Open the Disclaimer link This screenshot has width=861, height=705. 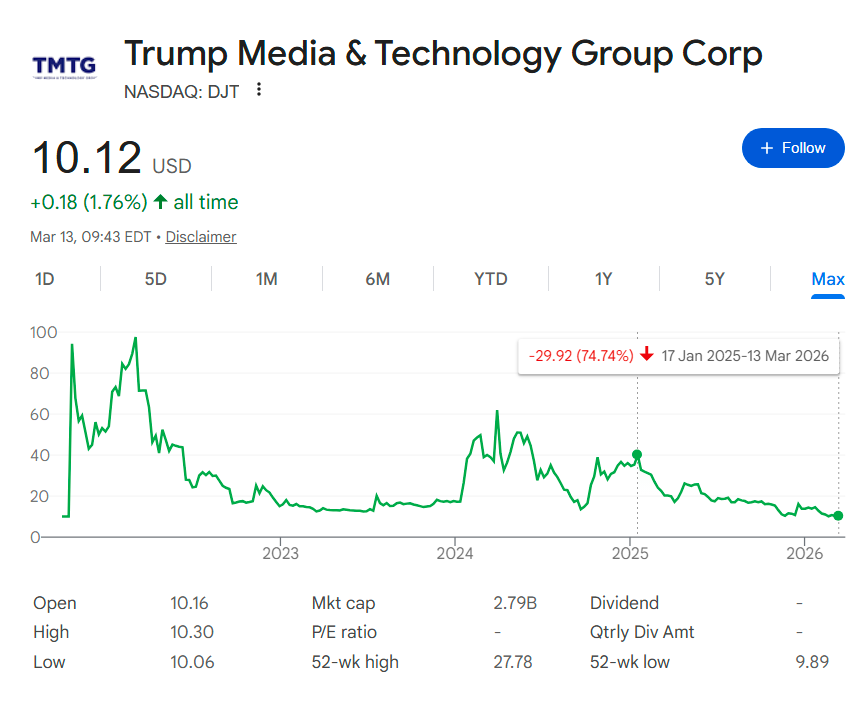(x=201, y=237)
